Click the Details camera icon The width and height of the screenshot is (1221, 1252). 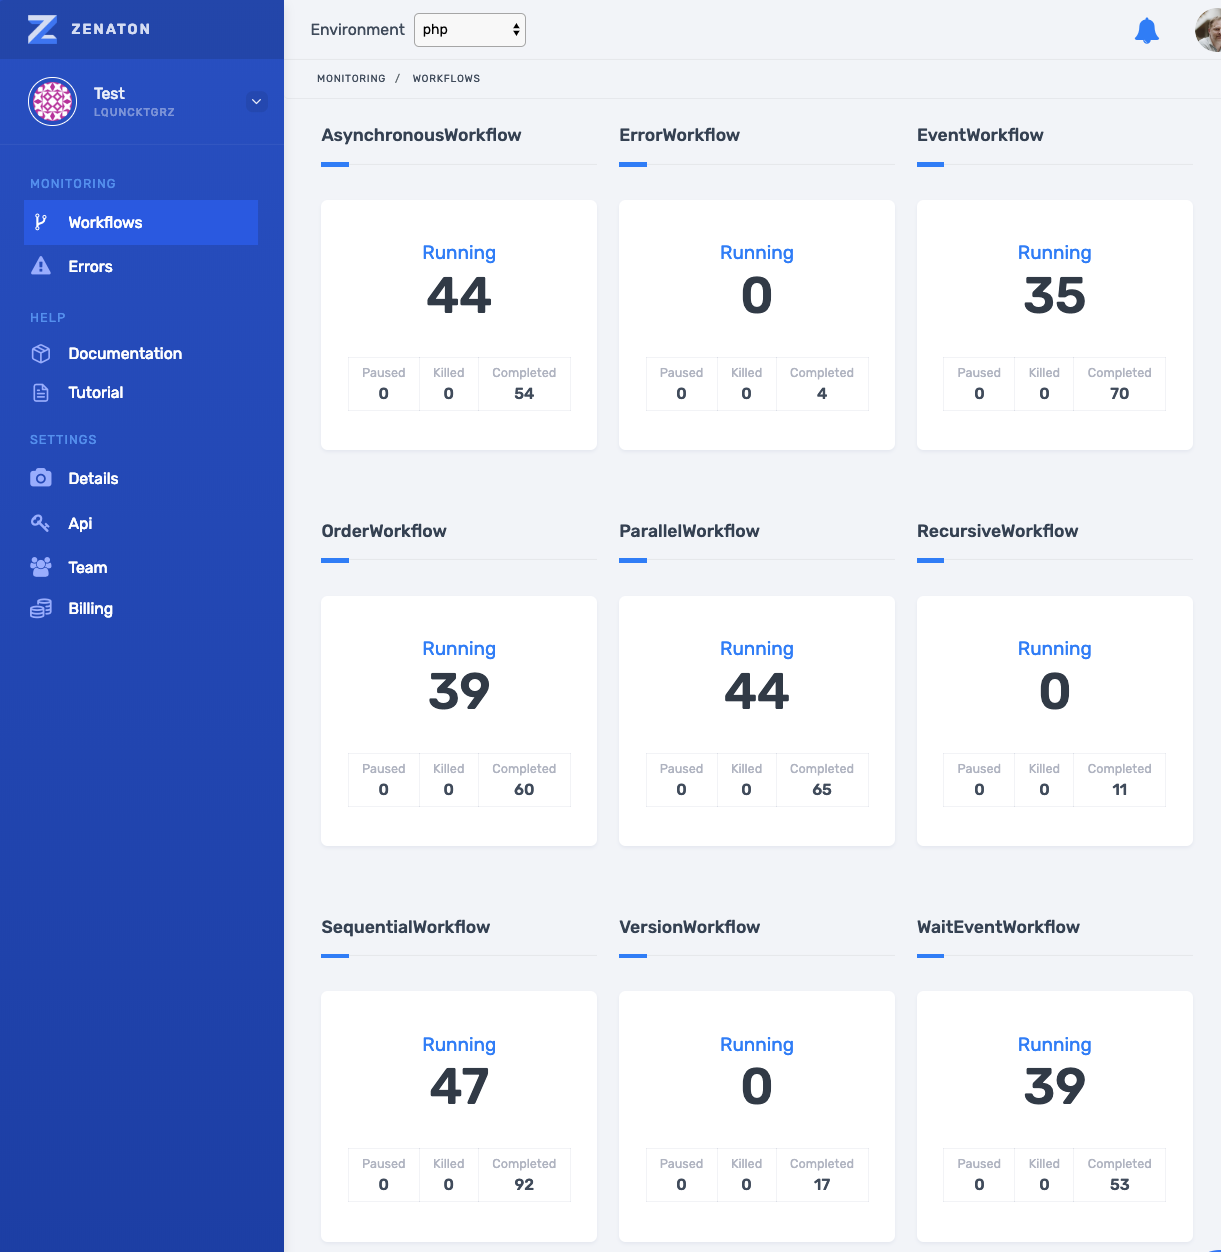click(41, 478)
